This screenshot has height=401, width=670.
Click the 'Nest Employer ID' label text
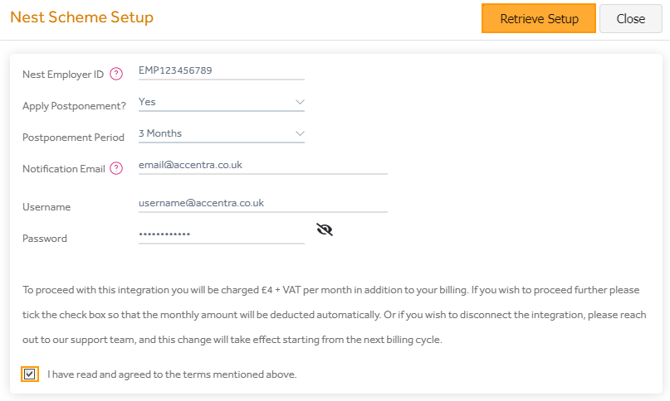63,74
